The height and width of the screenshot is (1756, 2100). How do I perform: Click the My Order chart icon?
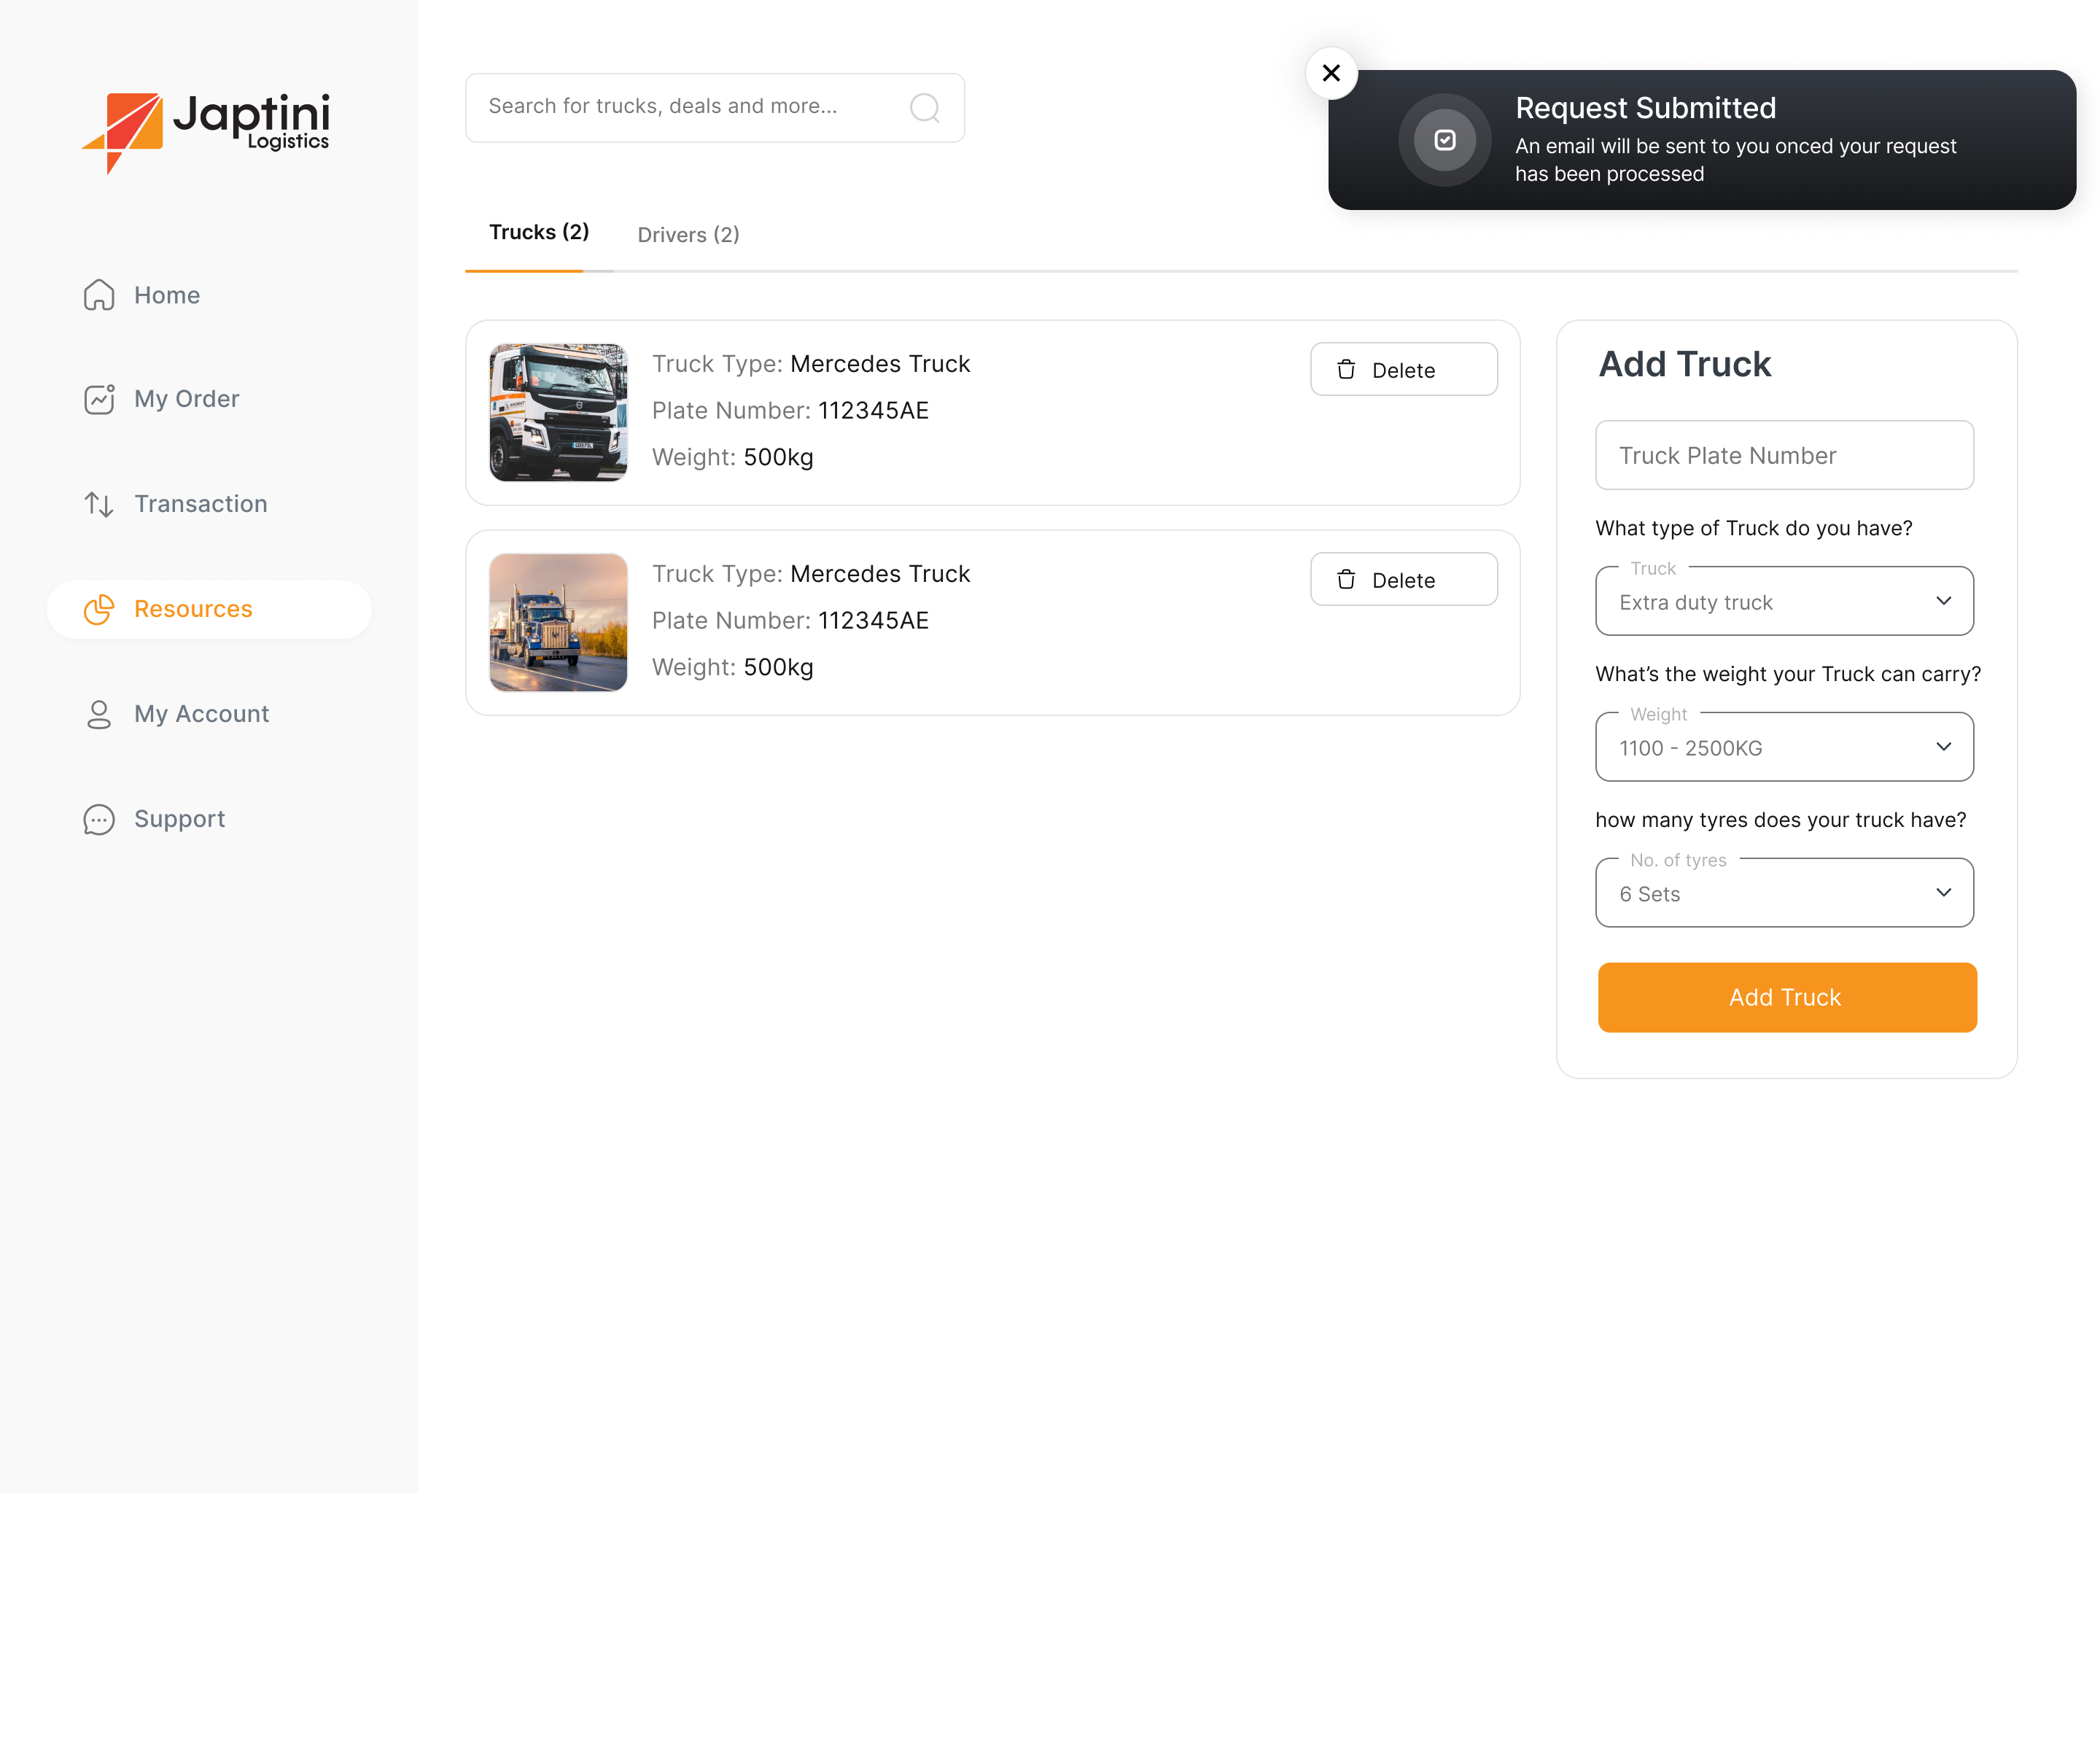99,399
